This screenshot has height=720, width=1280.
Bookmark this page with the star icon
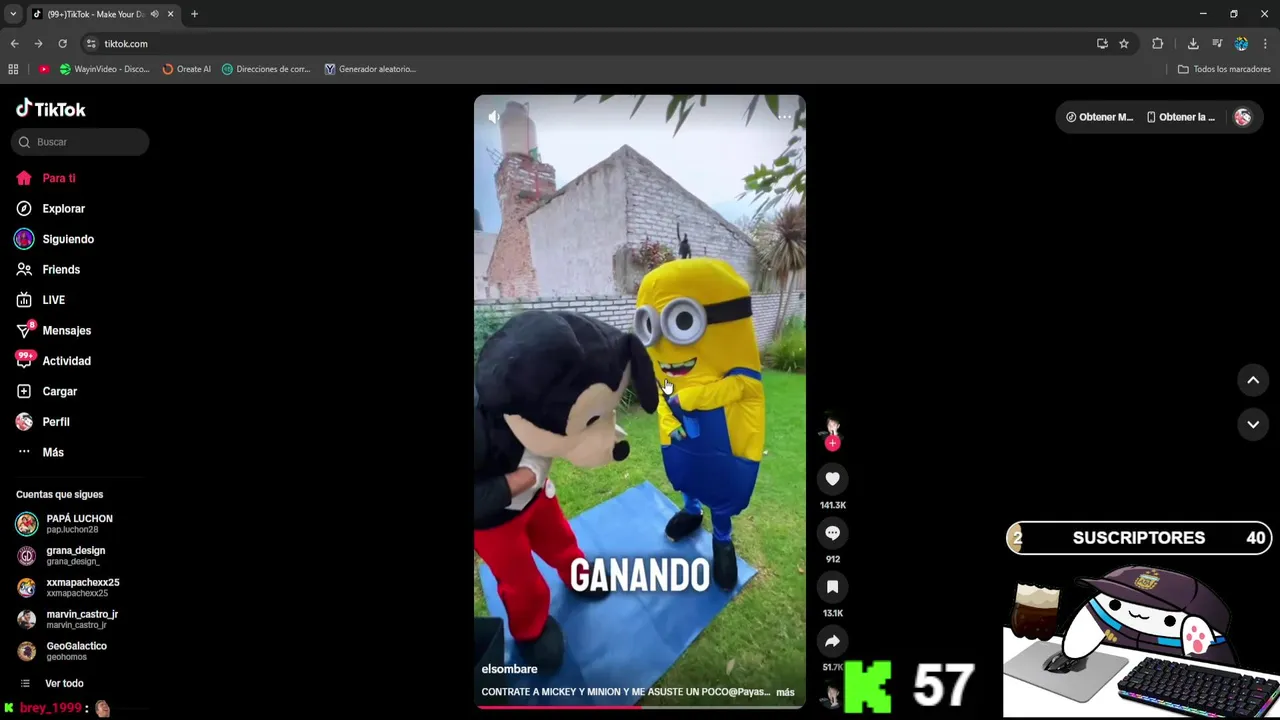point(1124,44)
